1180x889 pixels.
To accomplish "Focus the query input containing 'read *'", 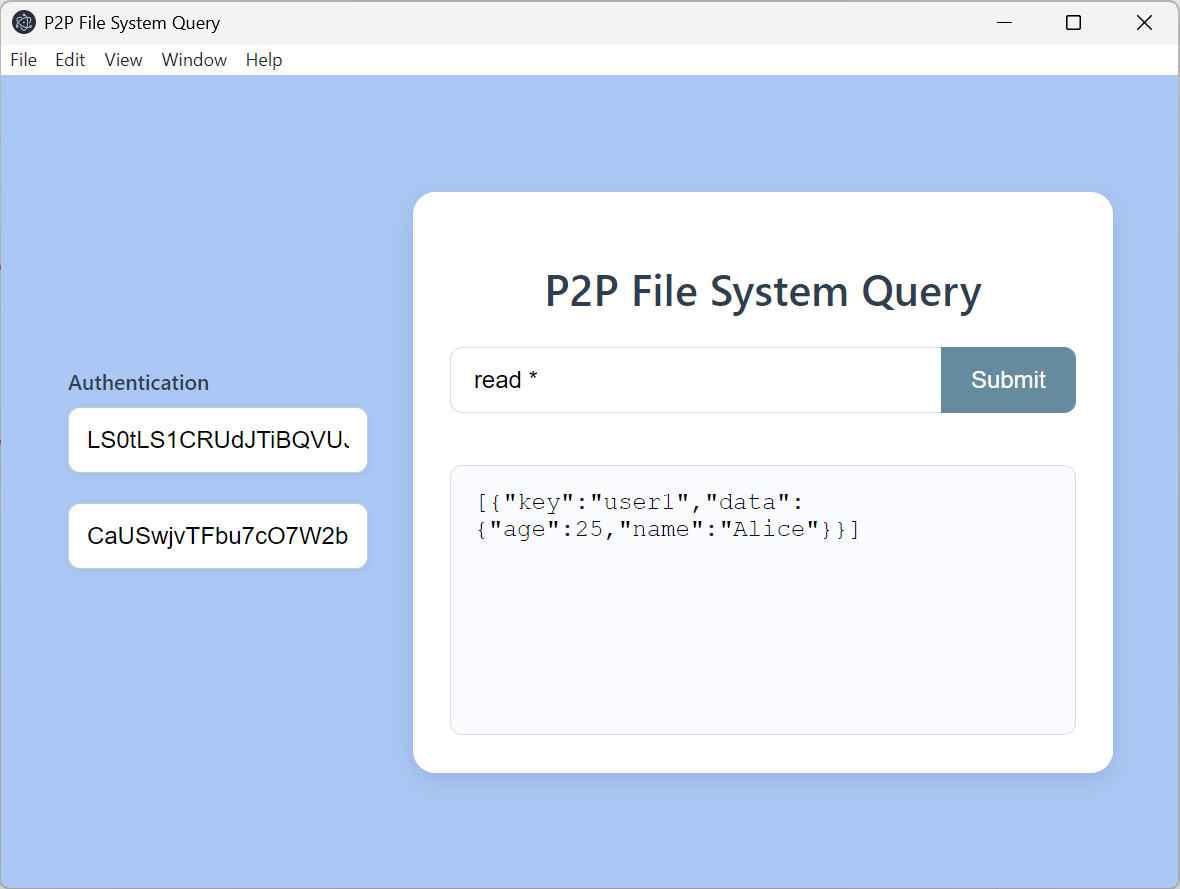I will click(695, 380).
